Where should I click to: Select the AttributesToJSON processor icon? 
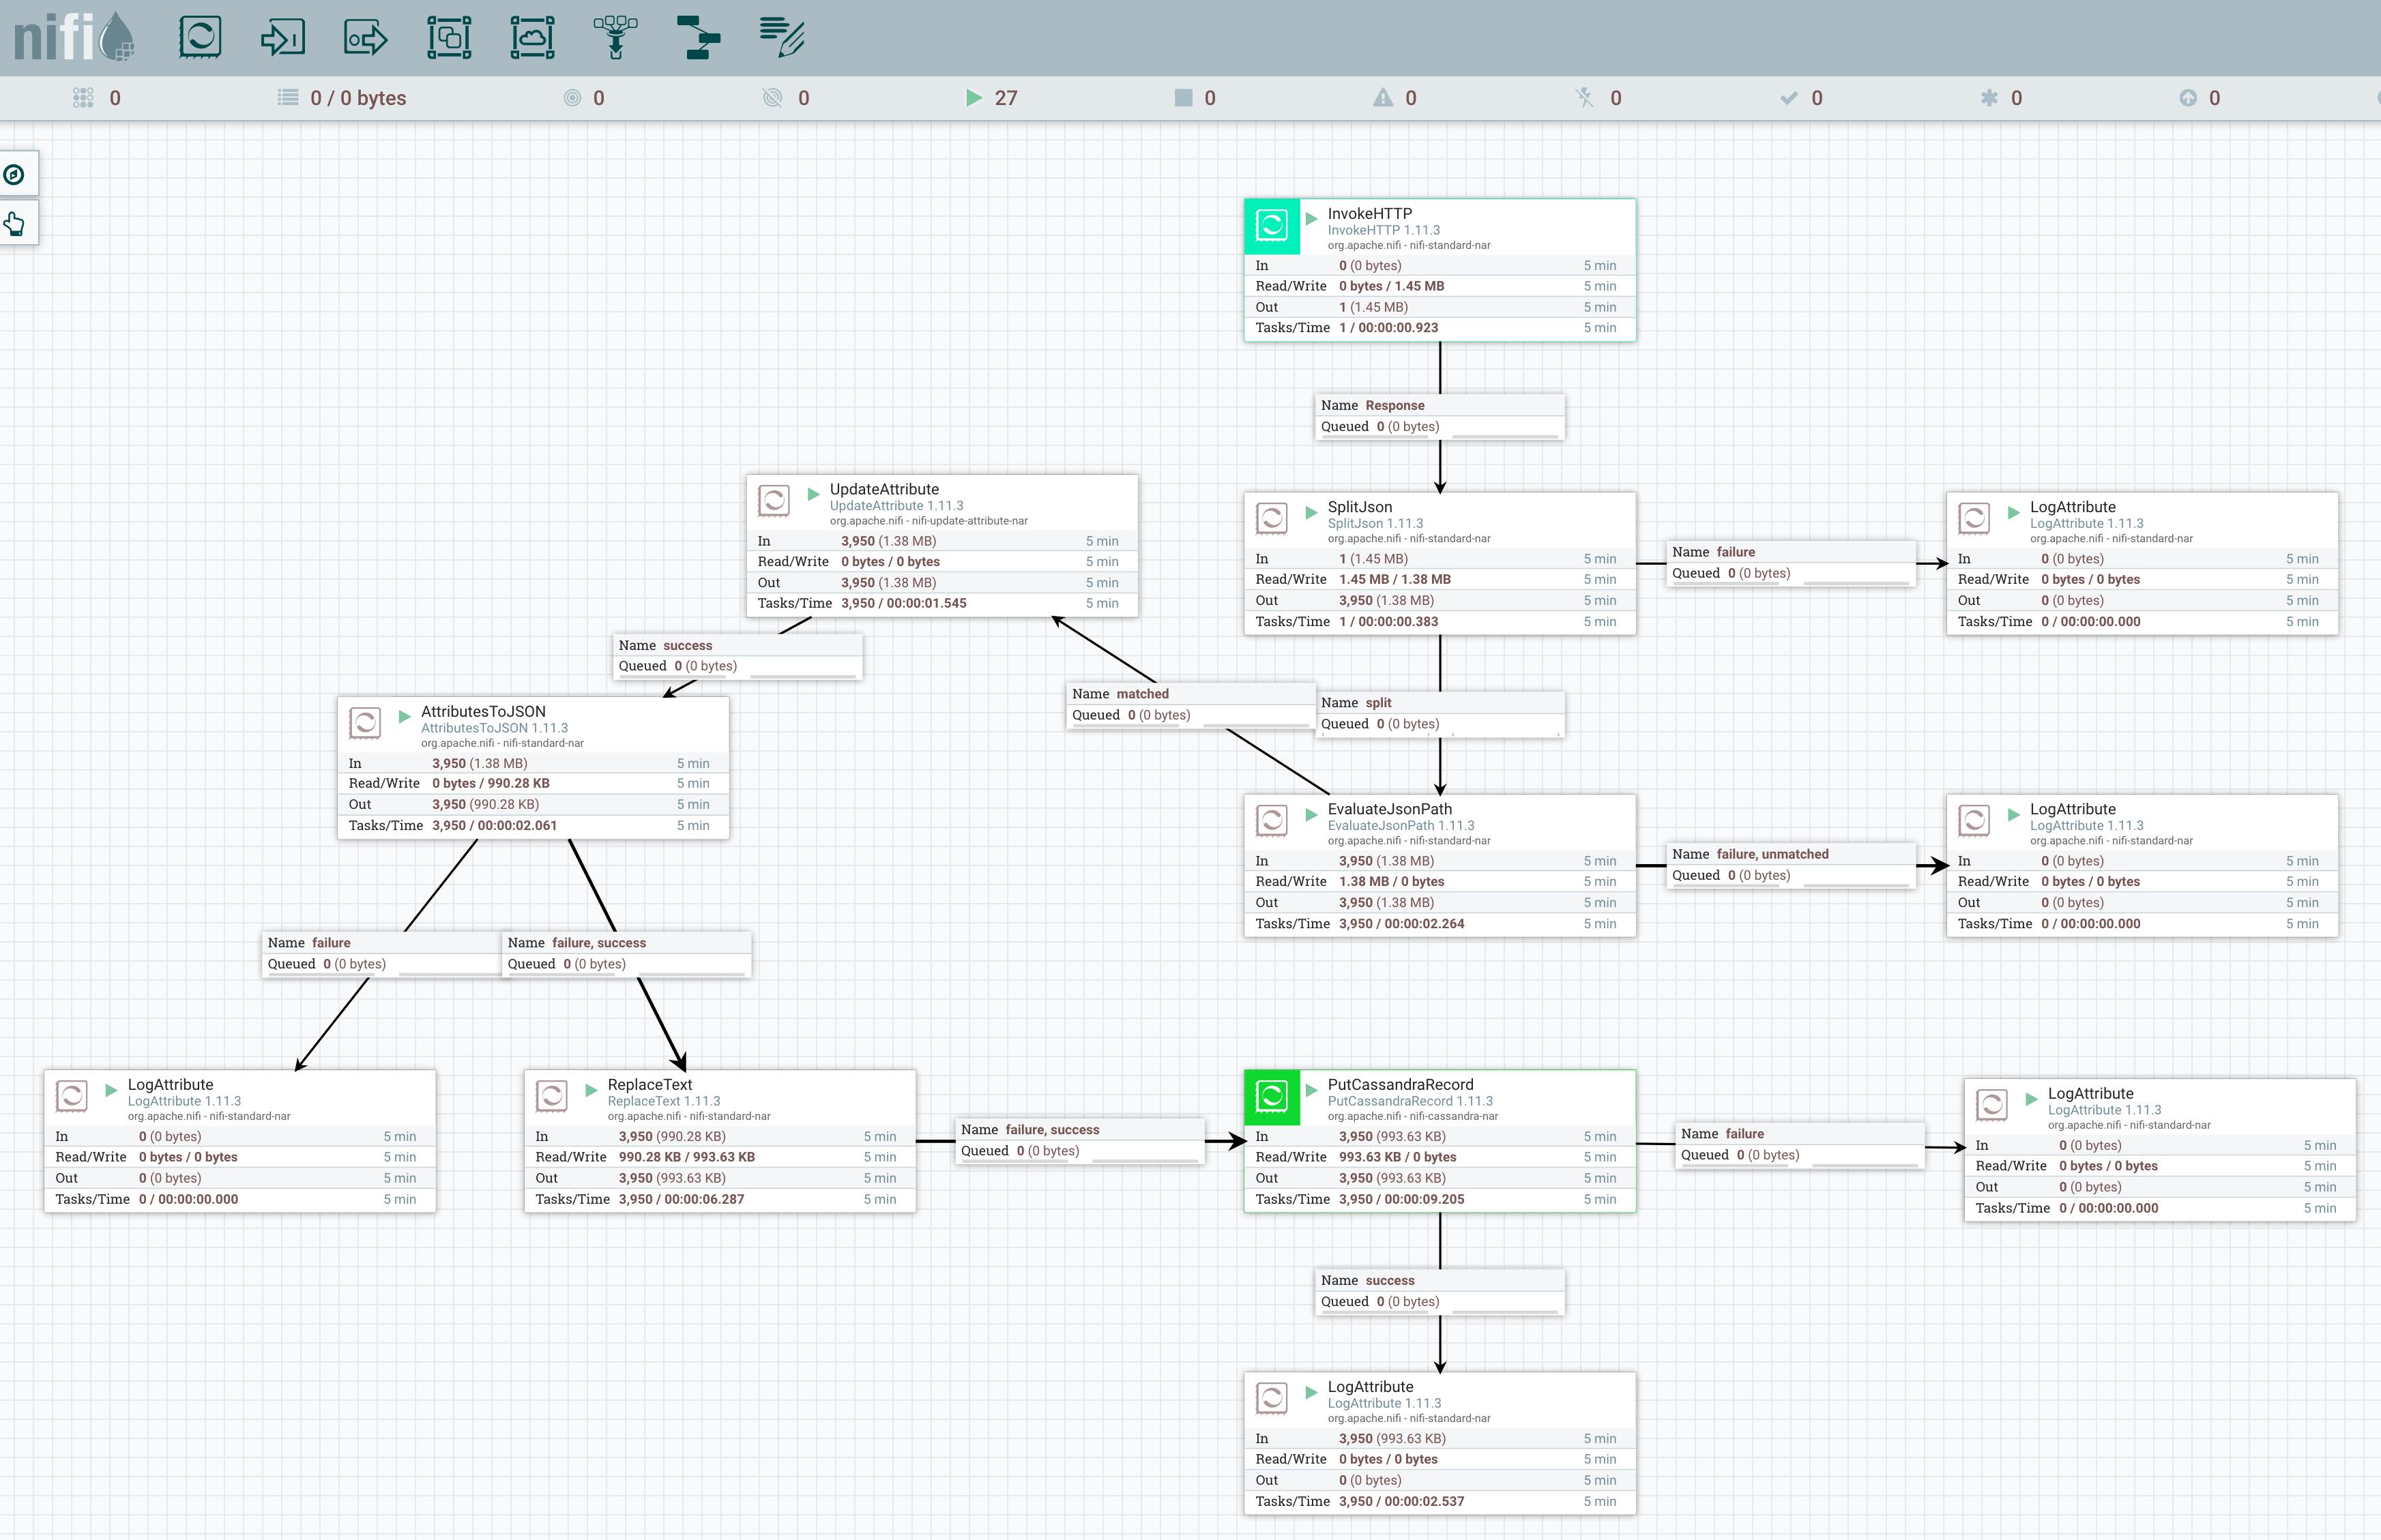(x=365, y=723)
